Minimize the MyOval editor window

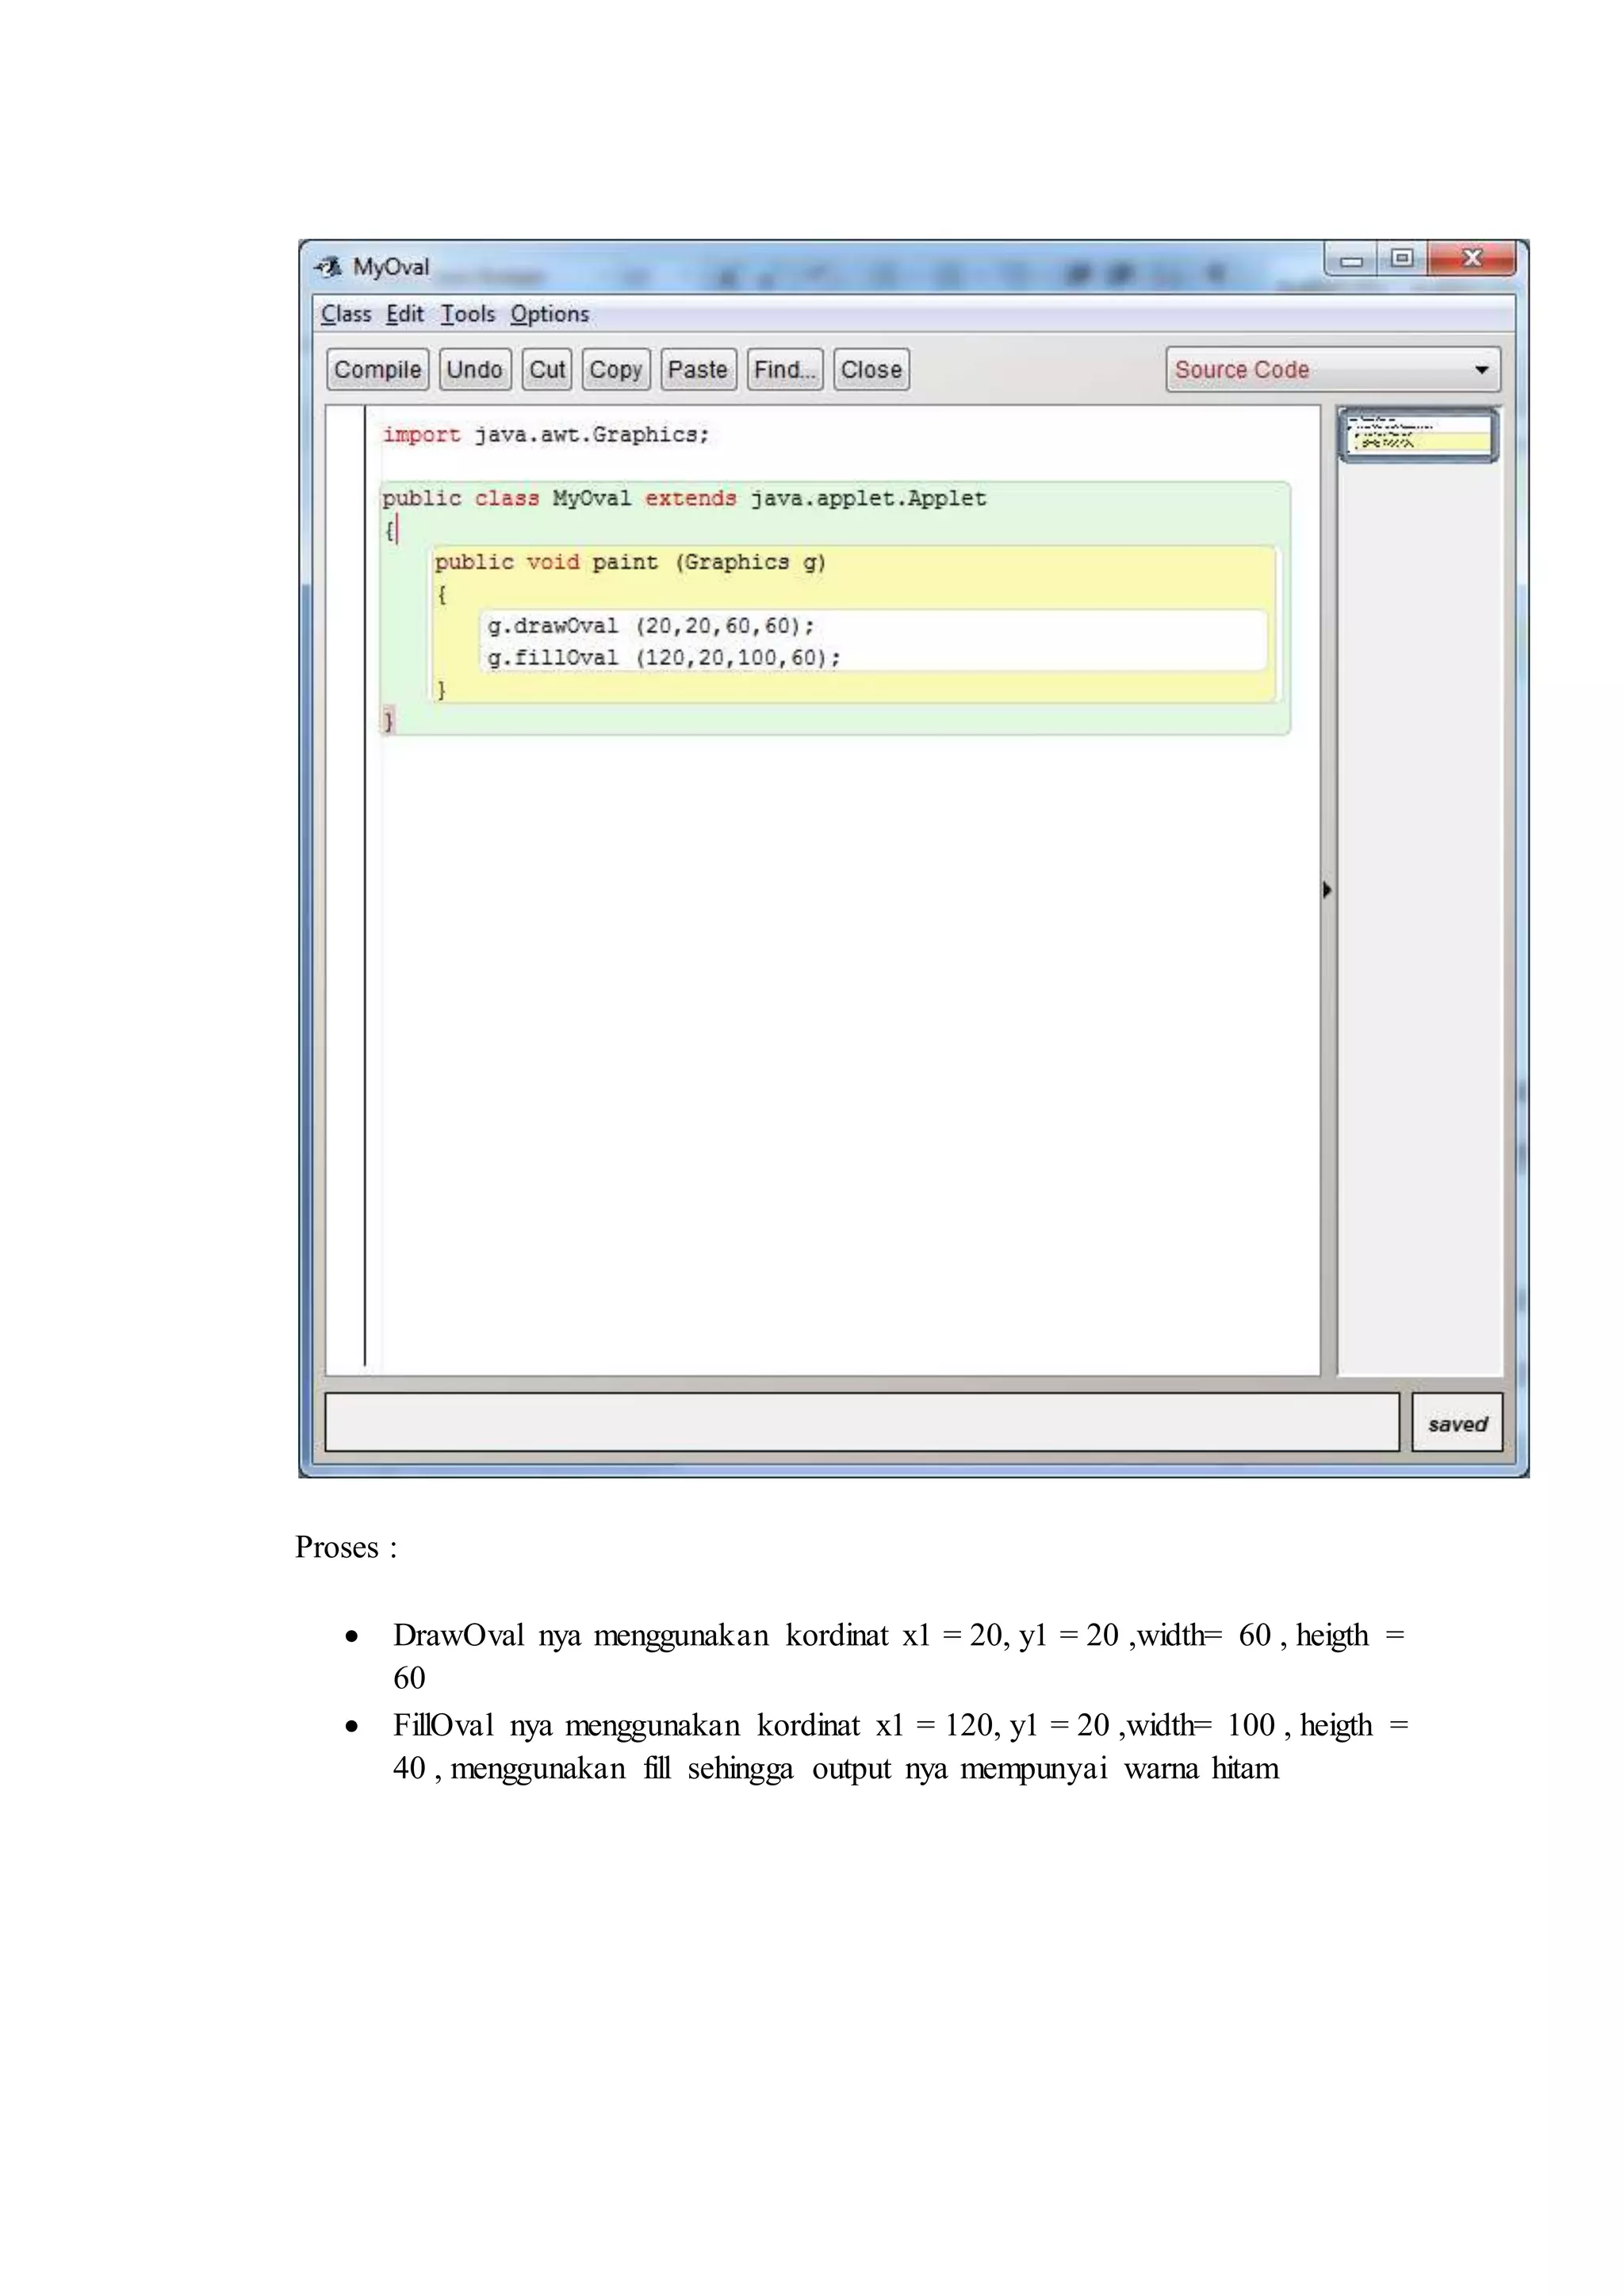(x=1351, y=260)
